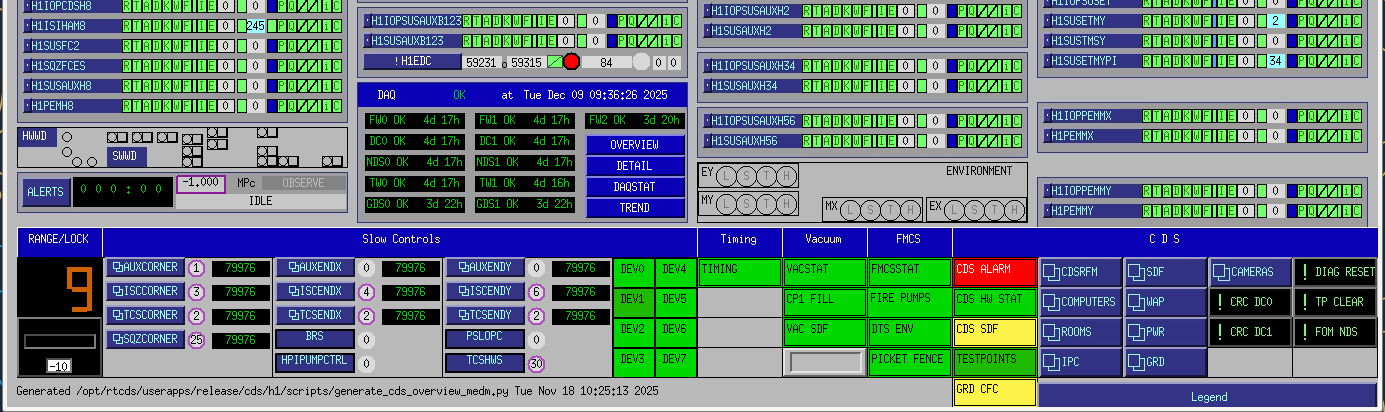Image resolution: width=1385 pixels, height=412 pixels.
Task: Open the DAQ OVERVIEW screen
Action: tap(635, 145)
